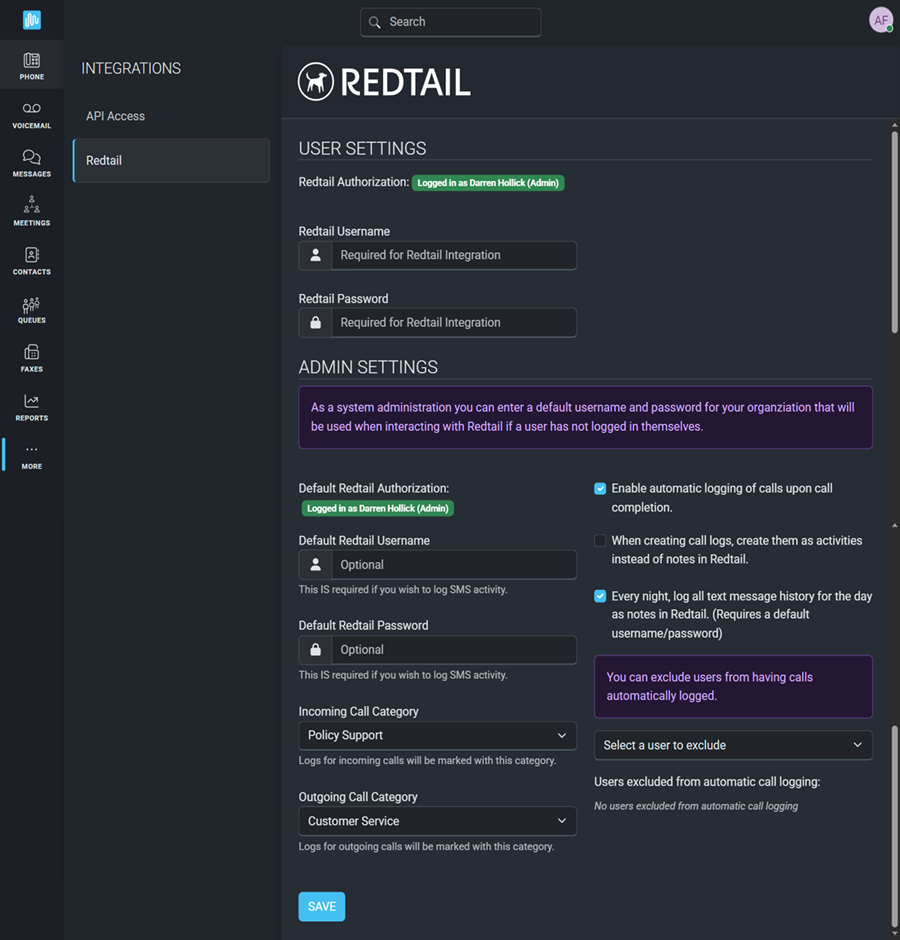Open the Select a user to exclude dropdown
This screenshot has height=940, width=900.
click(732, 745)
